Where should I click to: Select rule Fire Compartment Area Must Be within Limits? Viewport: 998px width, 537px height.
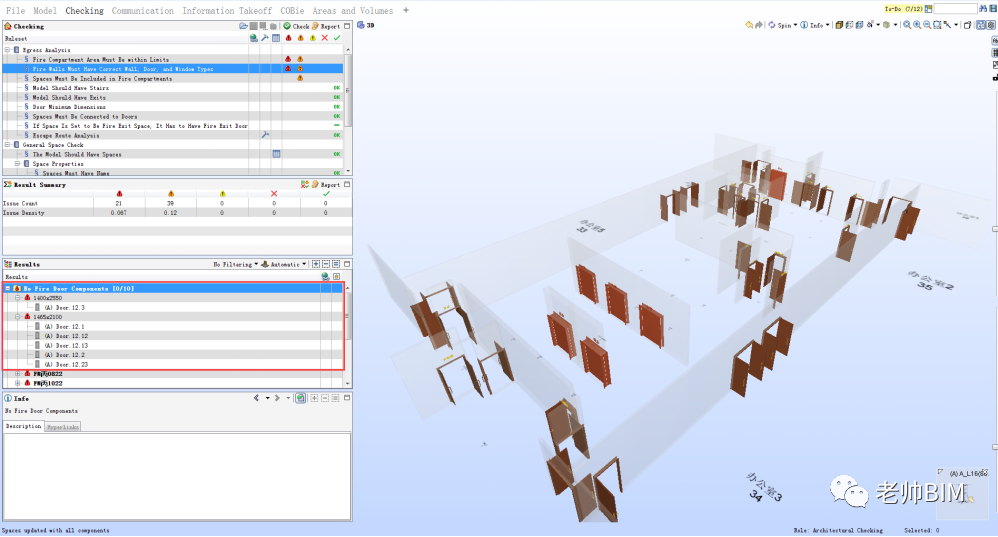(101, 59)
